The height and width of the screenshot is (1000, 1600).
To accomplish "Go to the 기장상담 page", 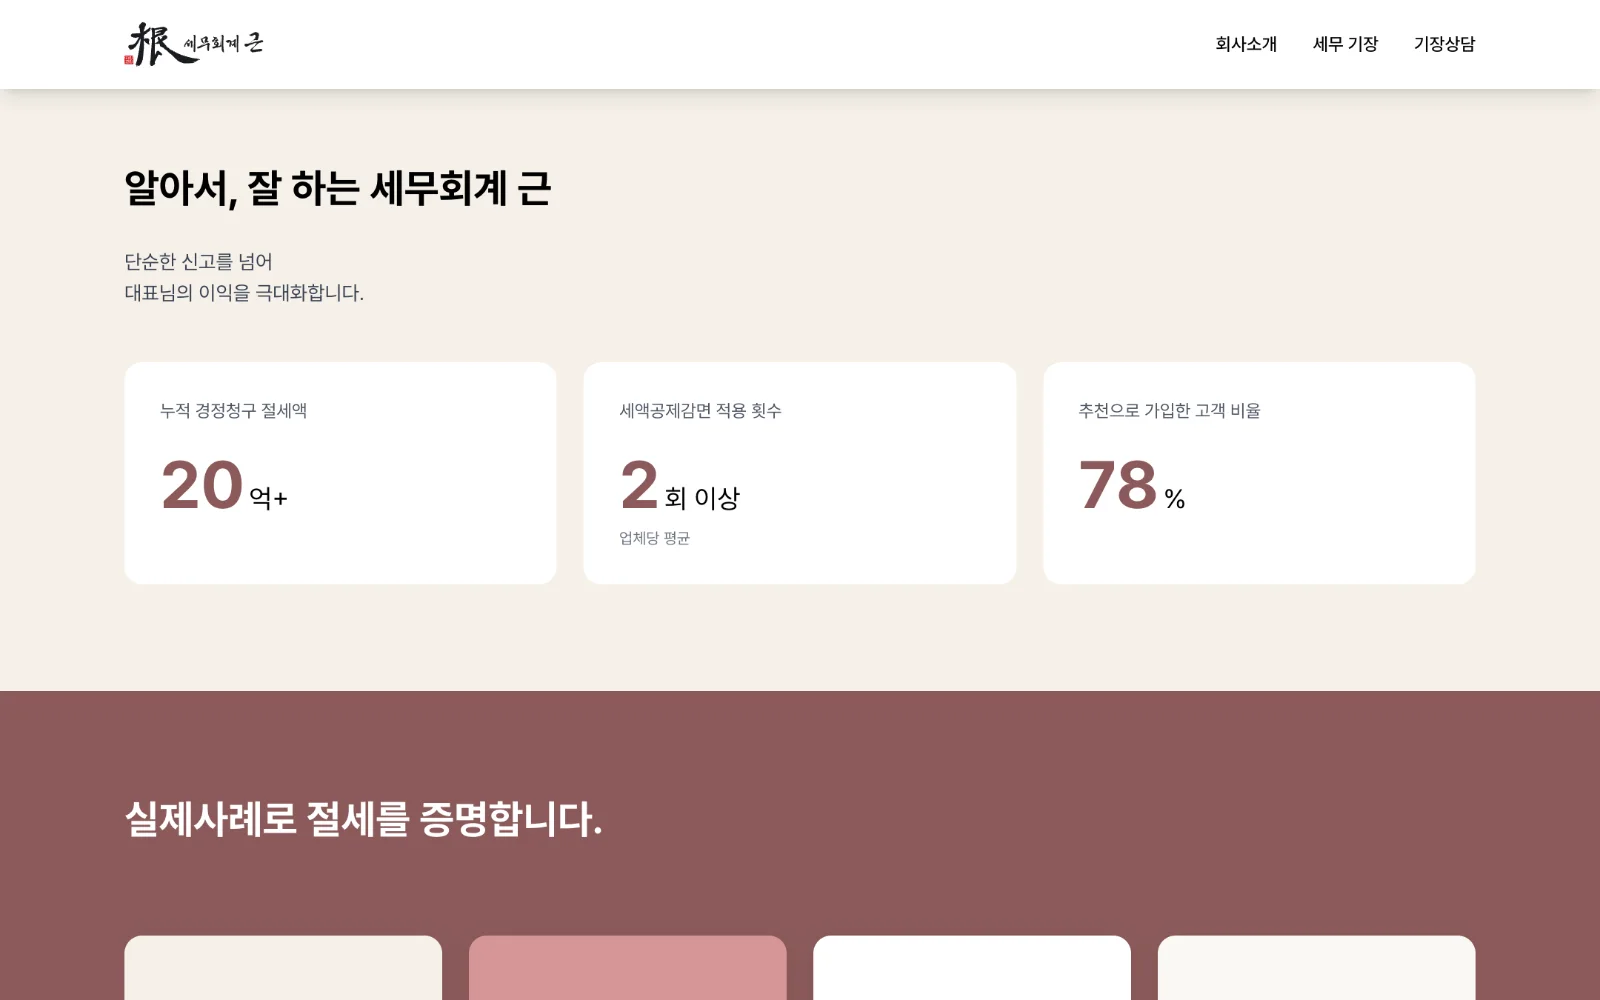I will point(1444,44).
